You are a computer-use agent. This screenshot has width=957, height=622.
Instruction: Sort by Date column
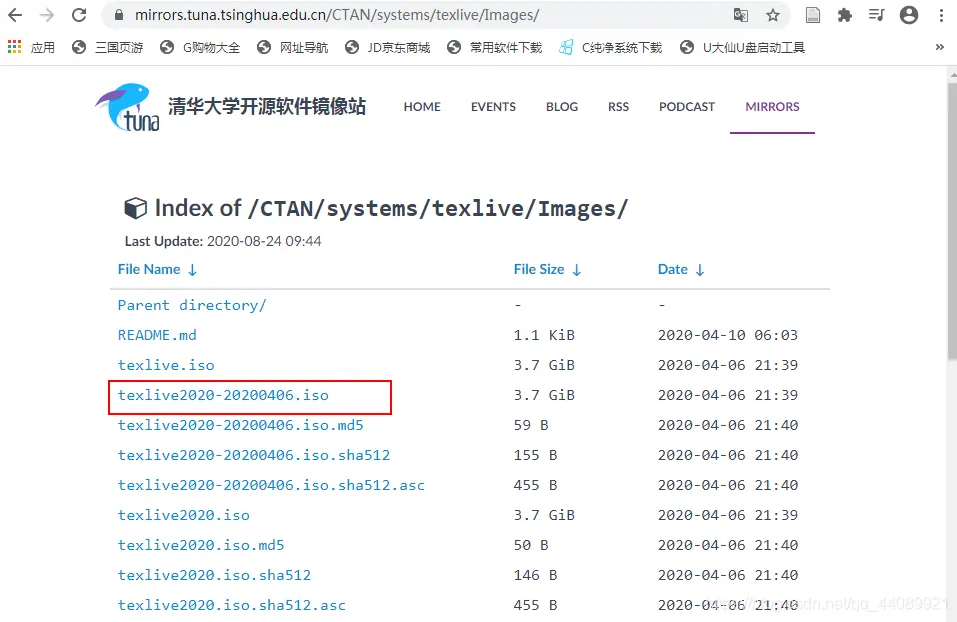(x=681, y=269)
